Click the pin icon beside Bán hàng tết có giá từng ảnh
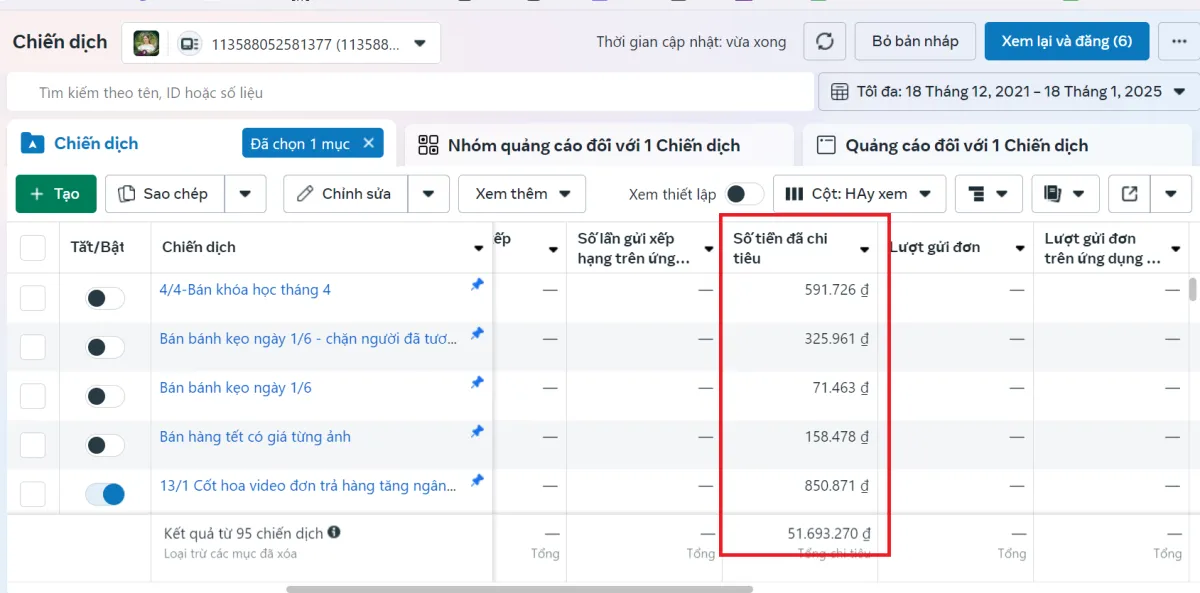 coord(477,432)
